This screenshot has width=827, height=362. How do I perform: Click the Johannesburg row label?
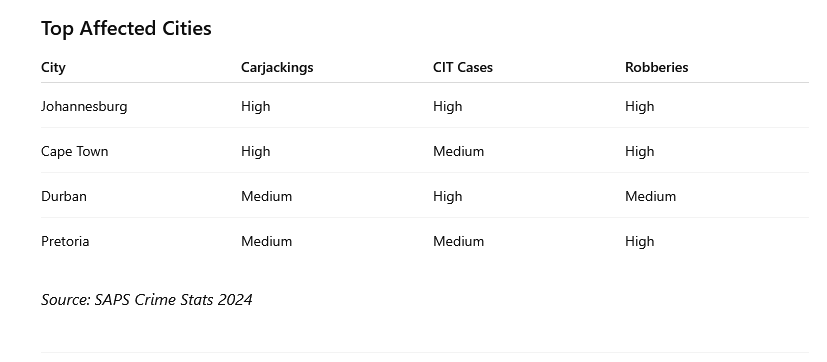[x=84, y=107]
